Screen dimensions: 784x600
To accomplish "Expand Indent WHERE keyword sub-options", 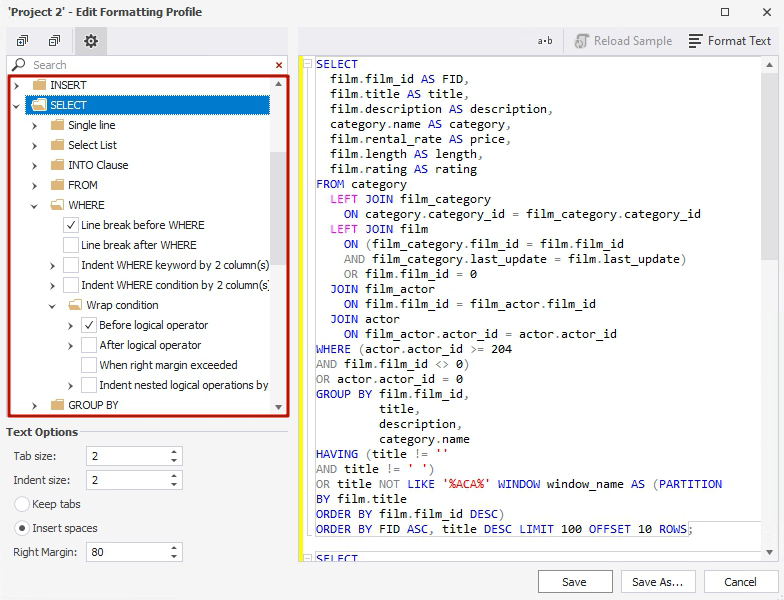I will pyautogui.click(x=52, y=266).
